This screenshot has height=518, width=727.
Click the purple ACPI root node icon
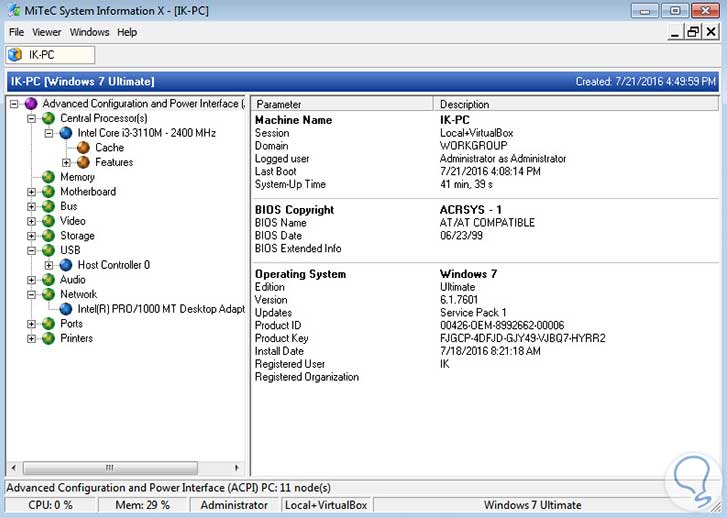(x=31, y=103)
